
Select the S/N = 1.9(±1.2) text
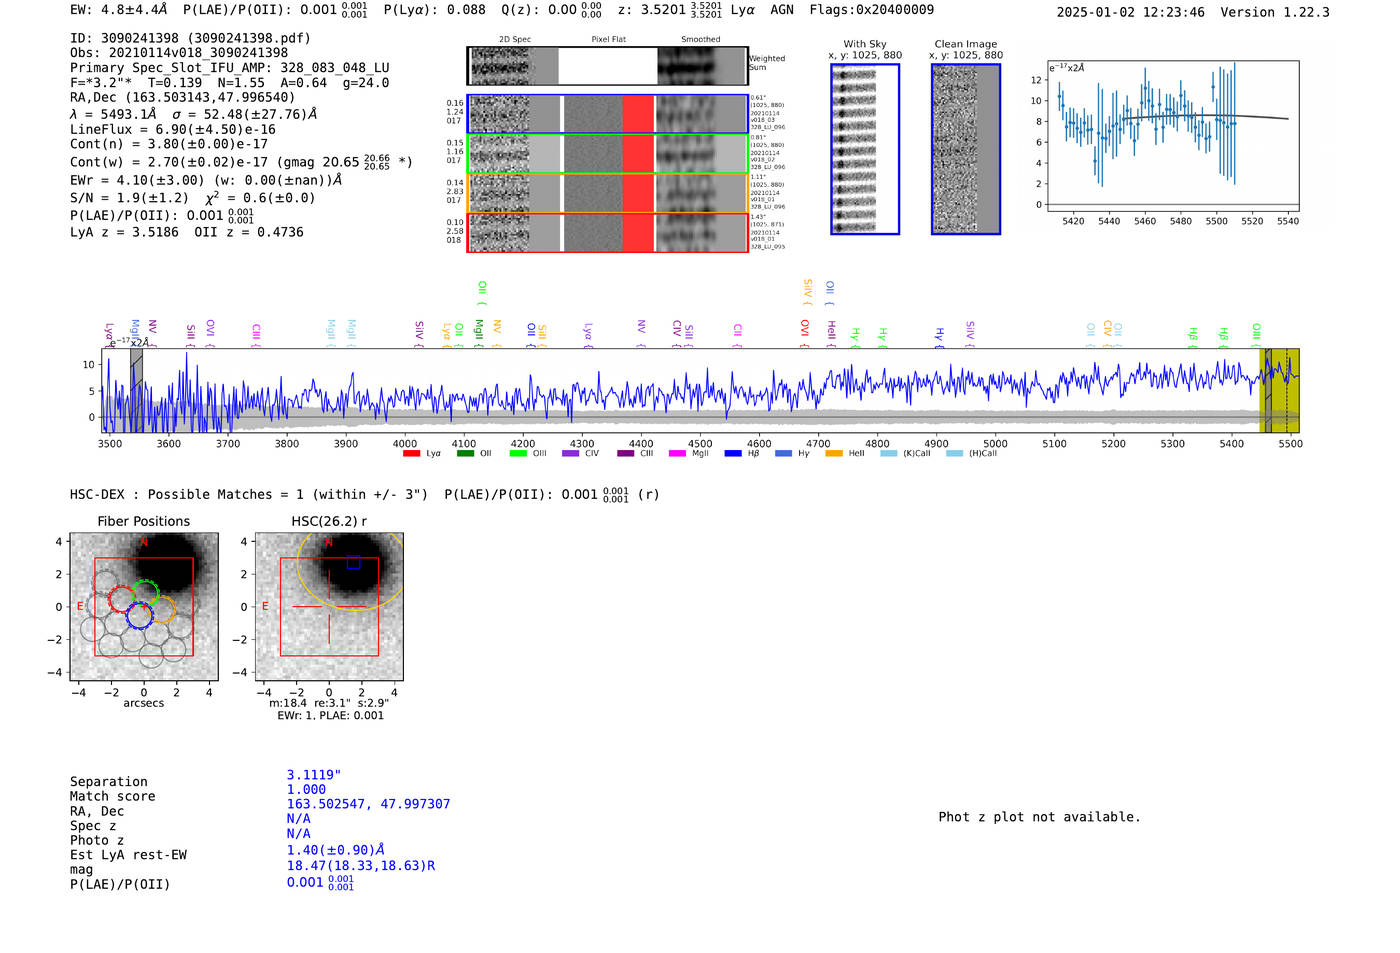coord(129,198)
